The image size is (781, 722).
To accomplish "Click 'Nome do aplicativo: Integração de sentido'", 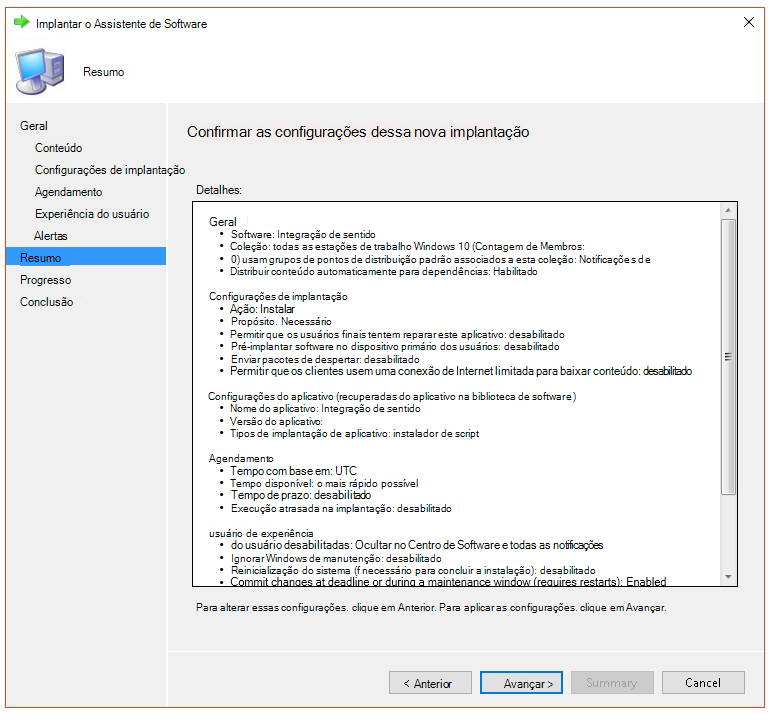I will (325, 409).
